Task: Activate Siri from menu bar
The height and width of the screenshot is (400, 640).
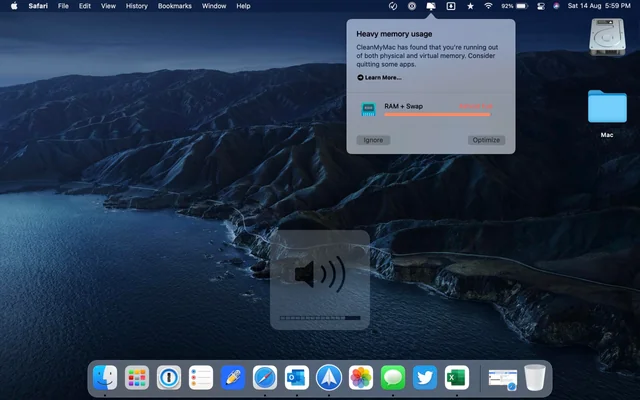Action: [x=556, y=6]
